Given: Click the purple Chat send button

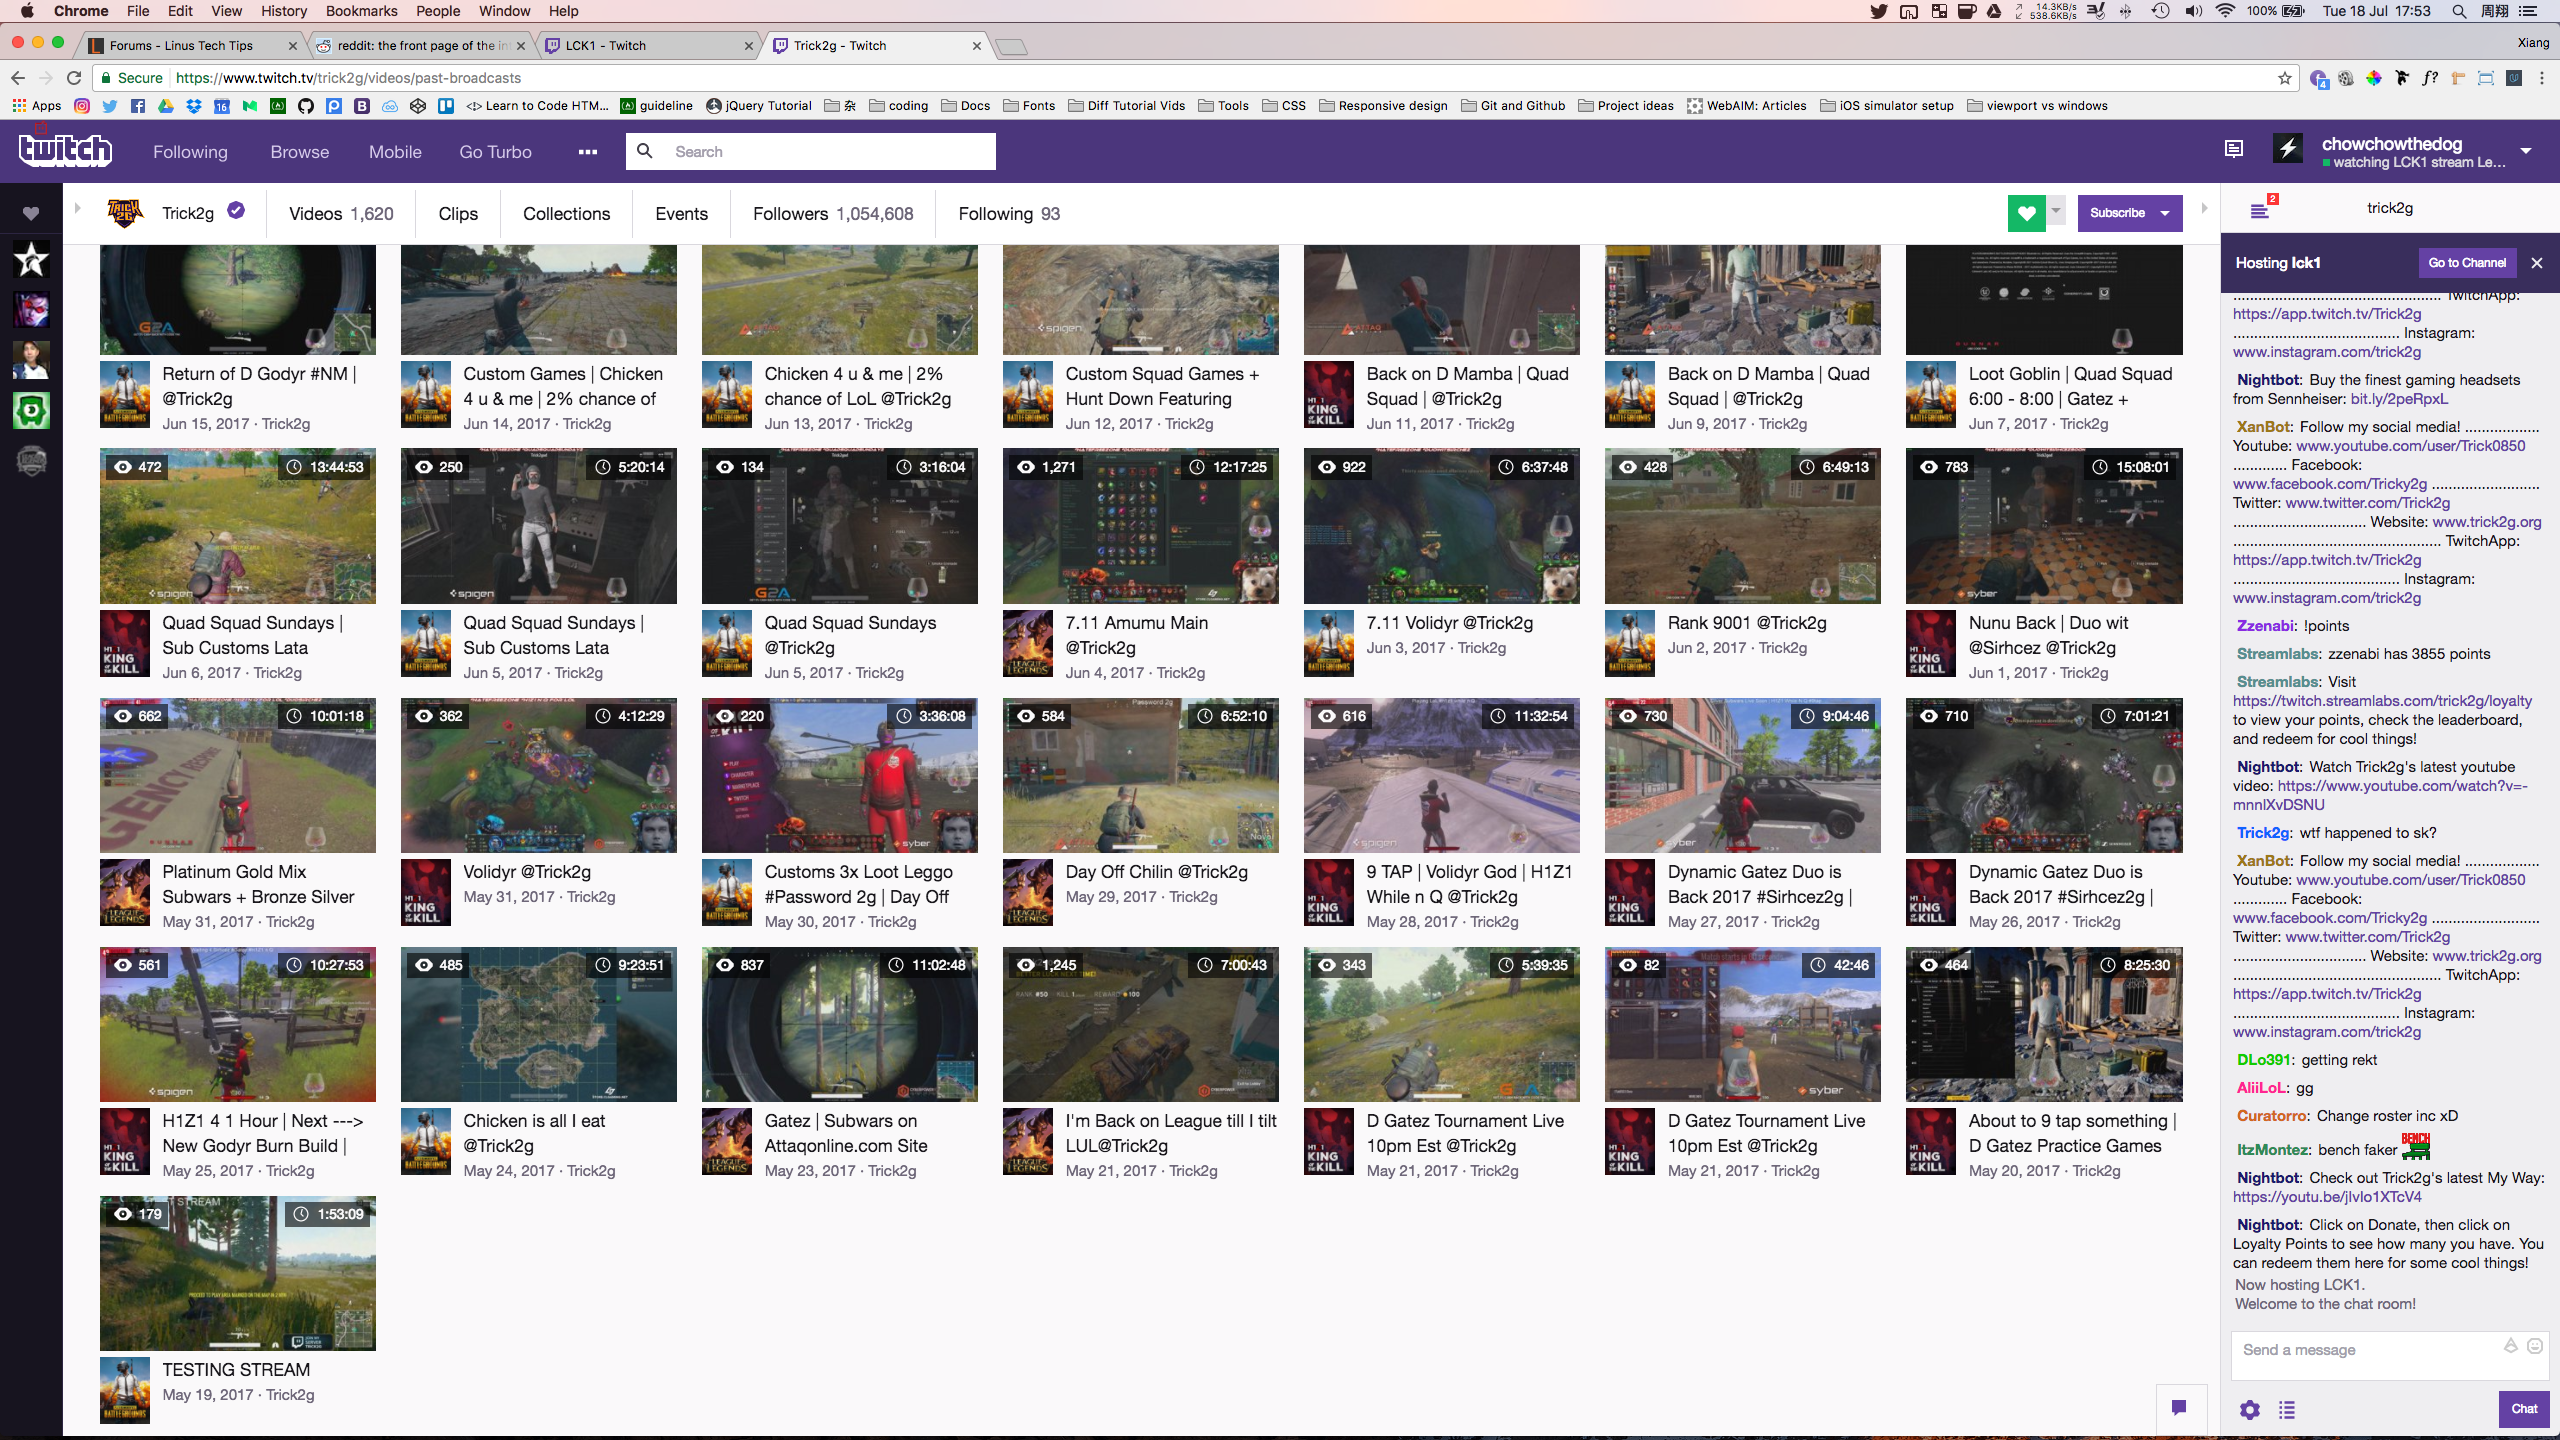Looking at the screenshot, I should pyautogui.click(x=2524, y=1408).
